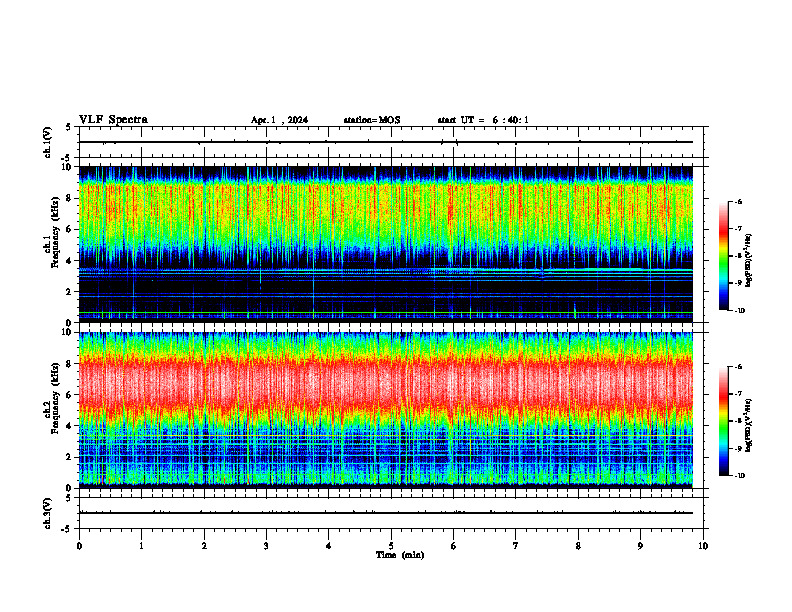Click time-axis tick label "3"
This screenshot has width=792, height=612.
coord(266,546)
